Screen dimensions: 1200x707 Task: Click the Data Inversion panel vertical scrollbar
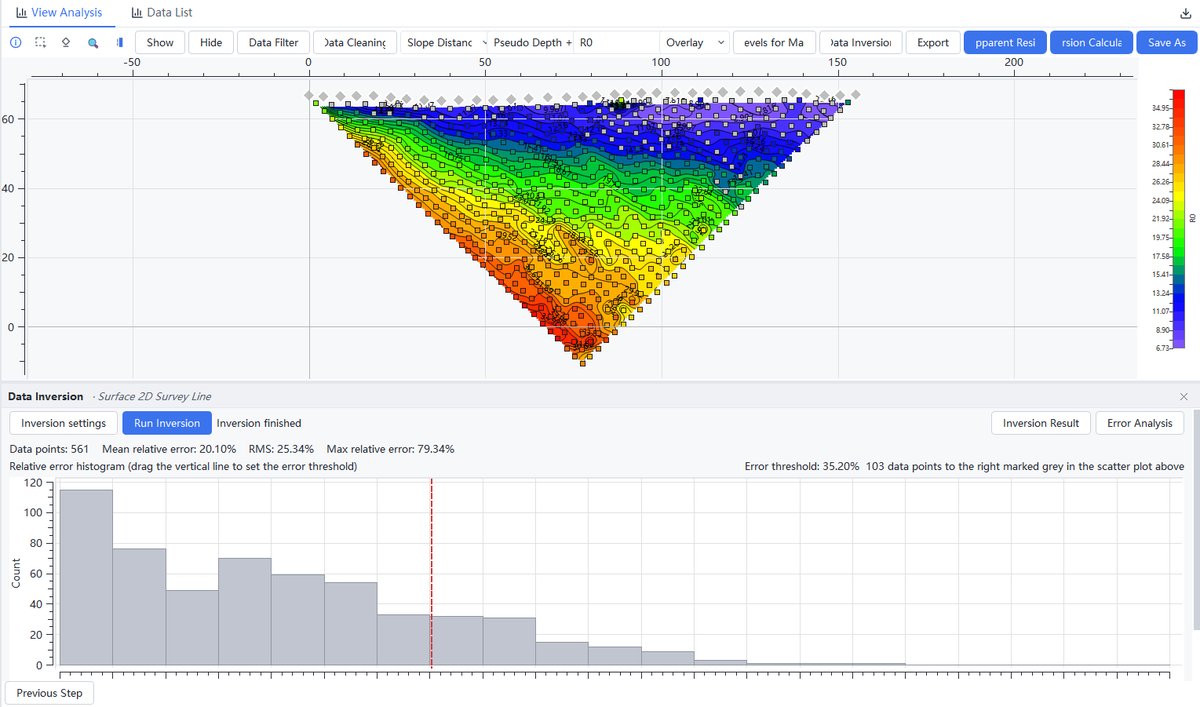click(1196, 520)
